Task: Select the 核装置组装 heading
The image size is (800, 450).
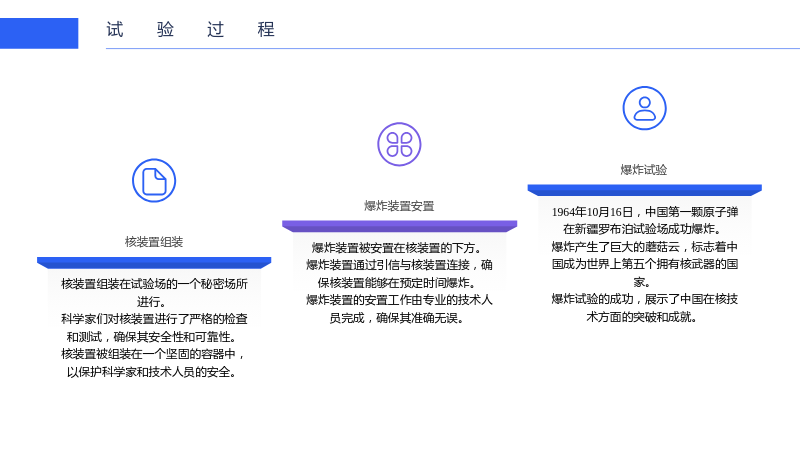Action: tap(154, 242)
